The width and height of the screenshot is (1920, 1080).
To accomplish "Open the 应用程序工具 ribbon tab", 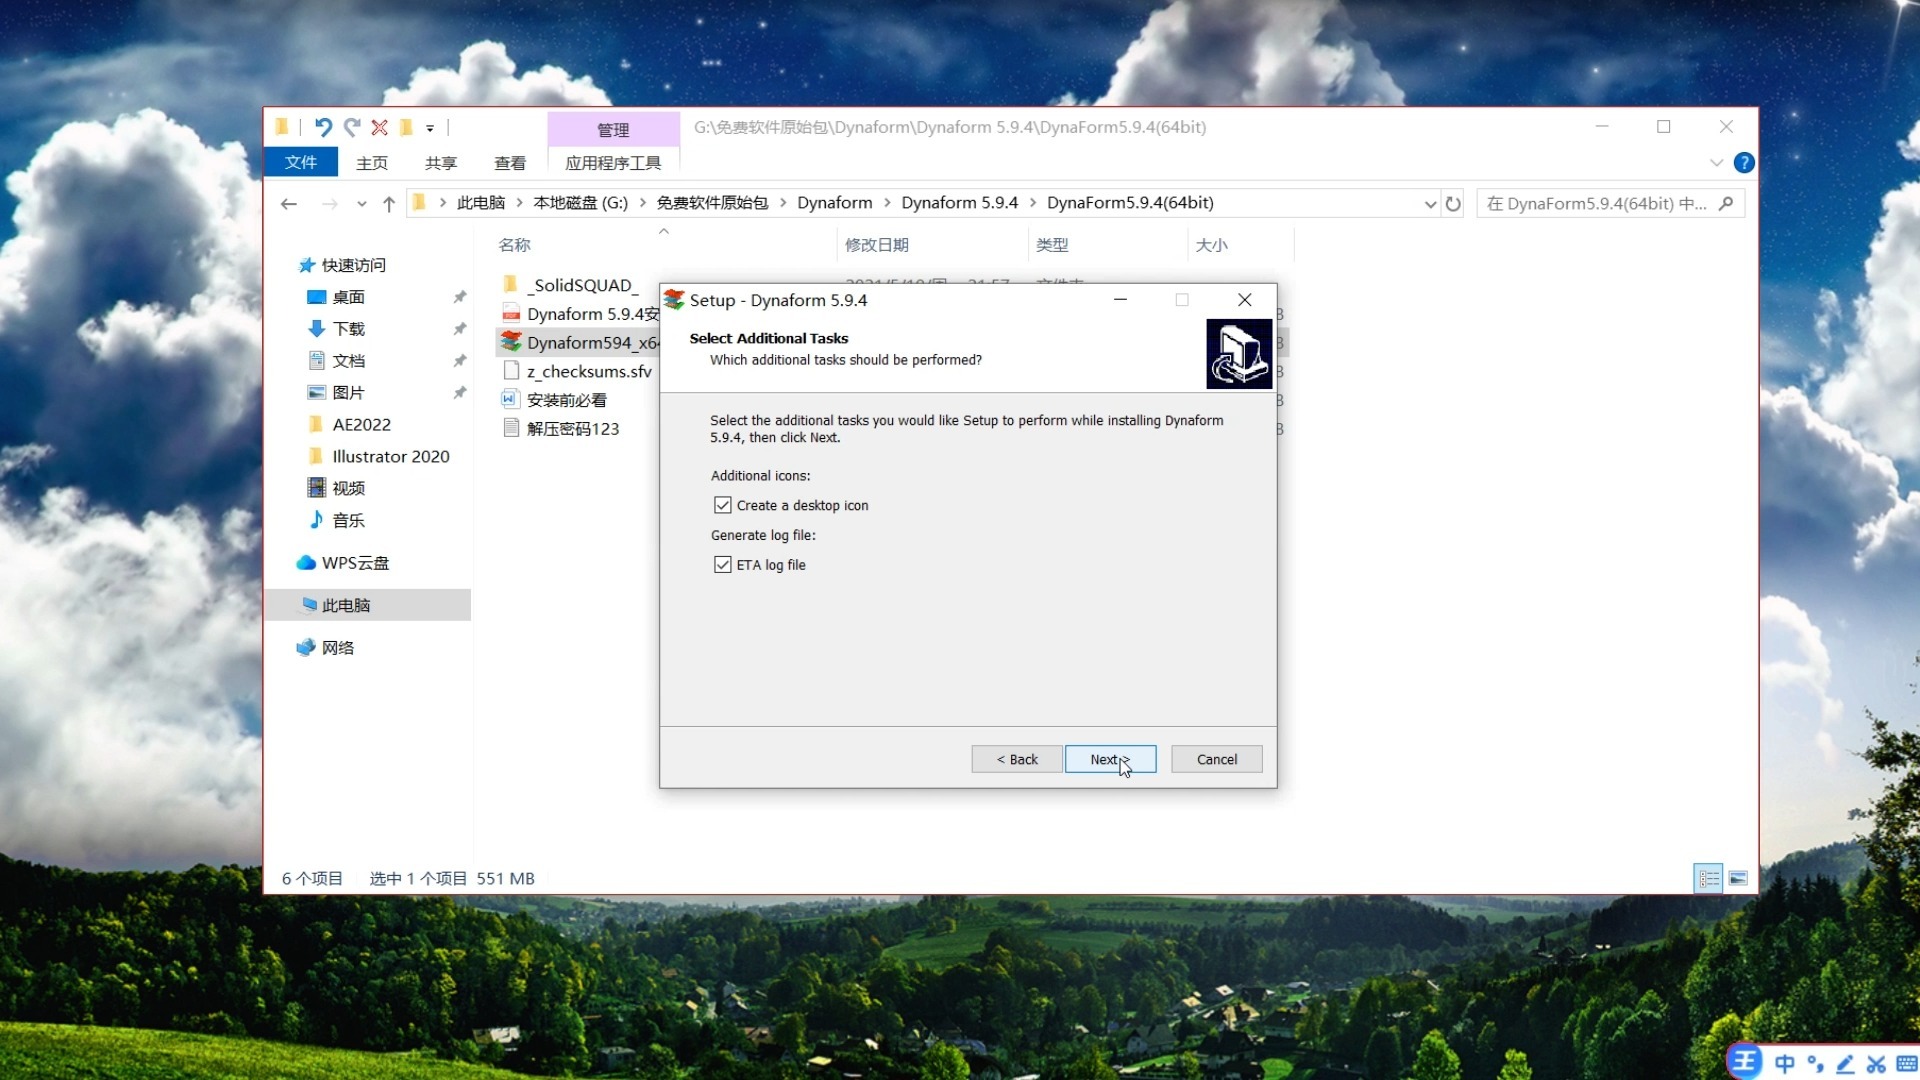I will pyautogui.click(x=613, y=162).
